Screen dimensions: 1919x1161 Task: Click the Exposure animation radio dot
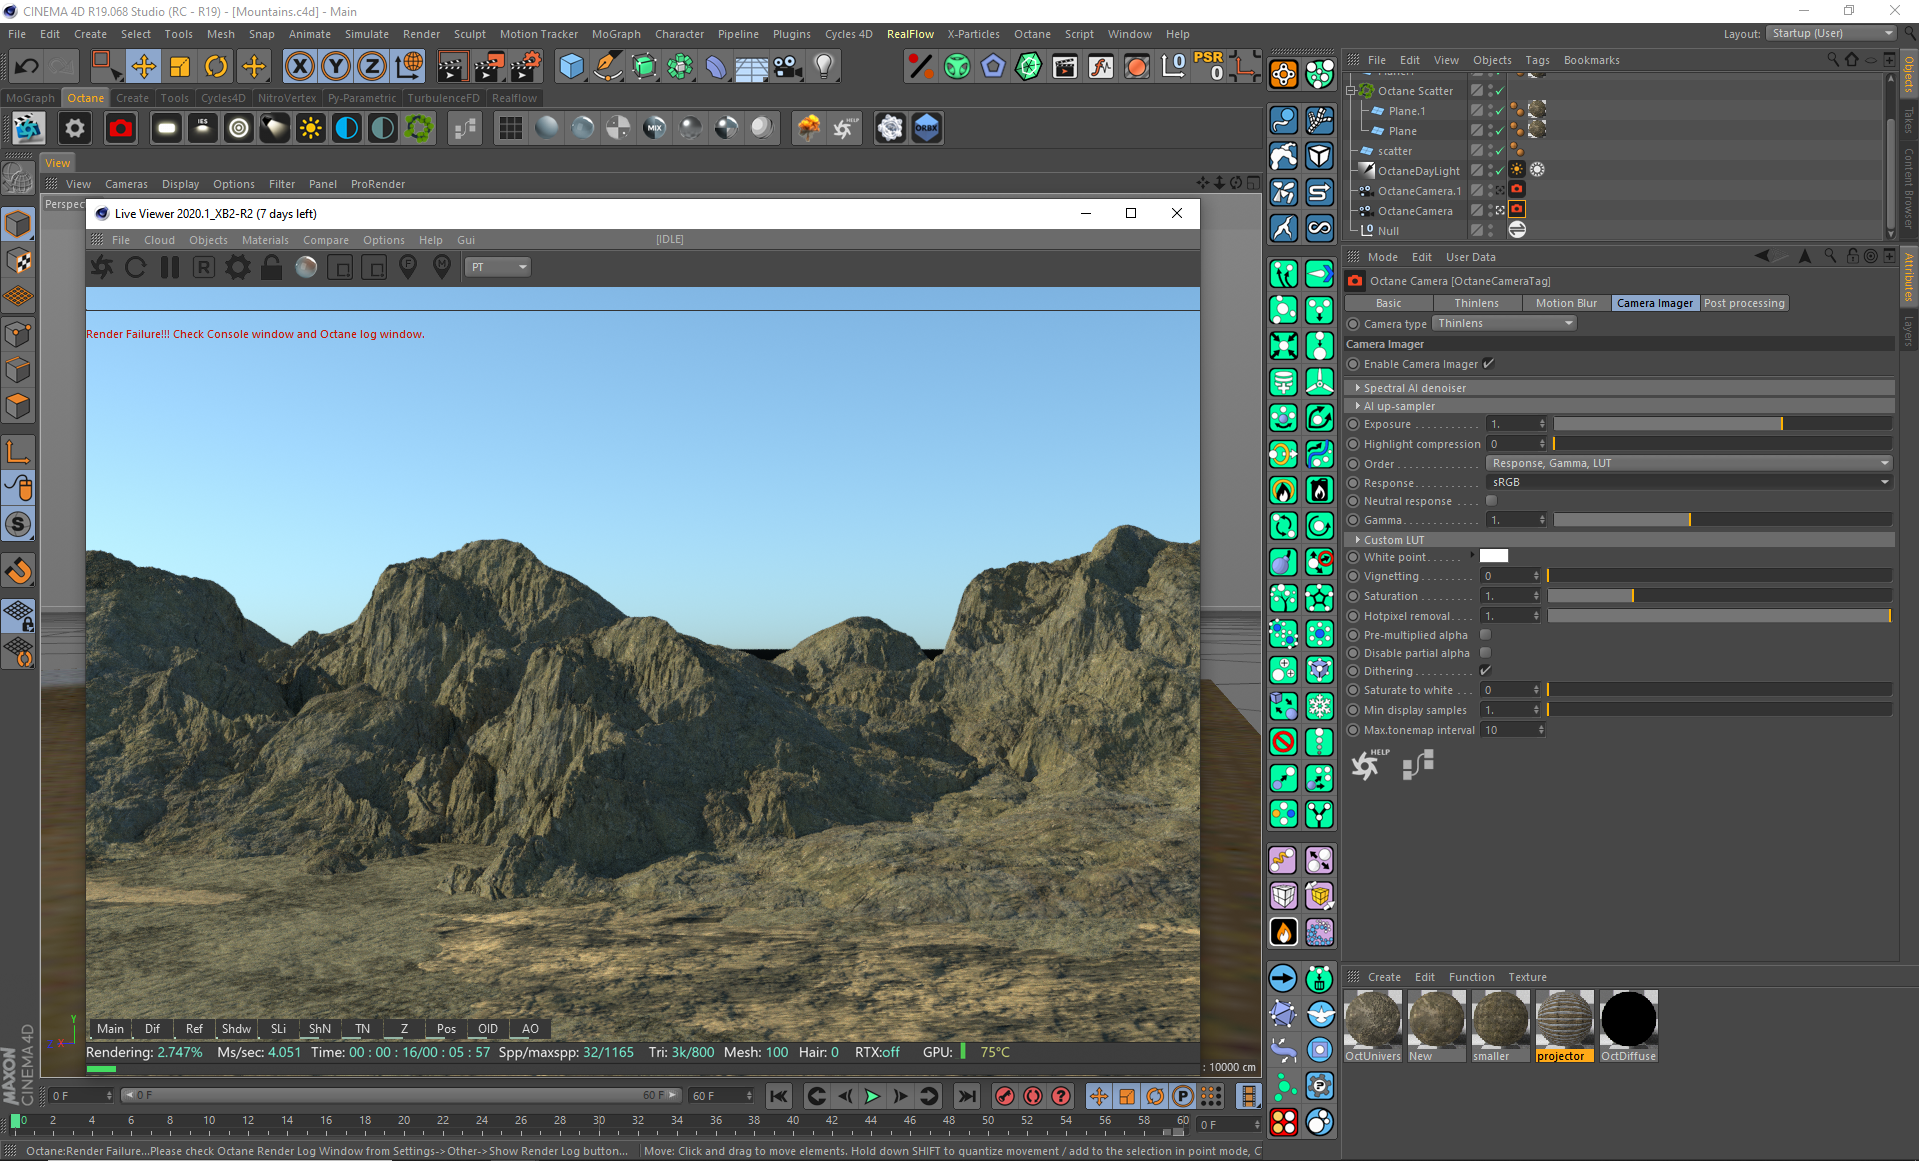(x=1354, y=424)
